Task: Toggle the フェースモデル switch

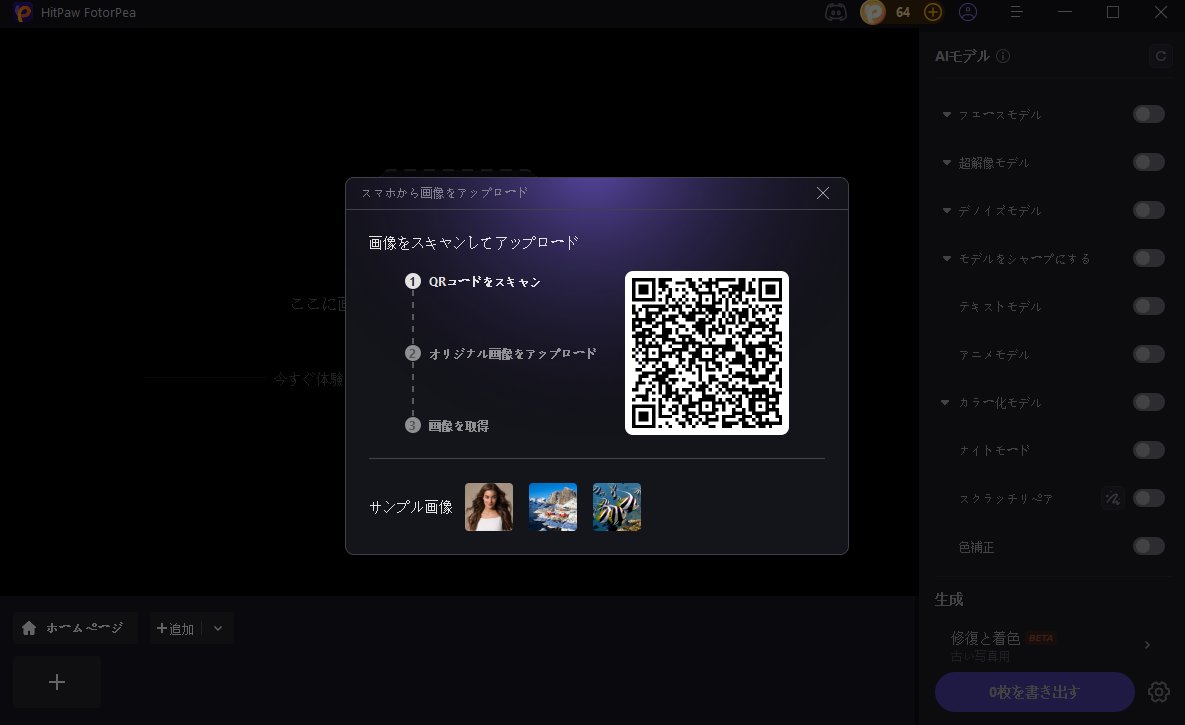Action: [x=1149, y=114]
